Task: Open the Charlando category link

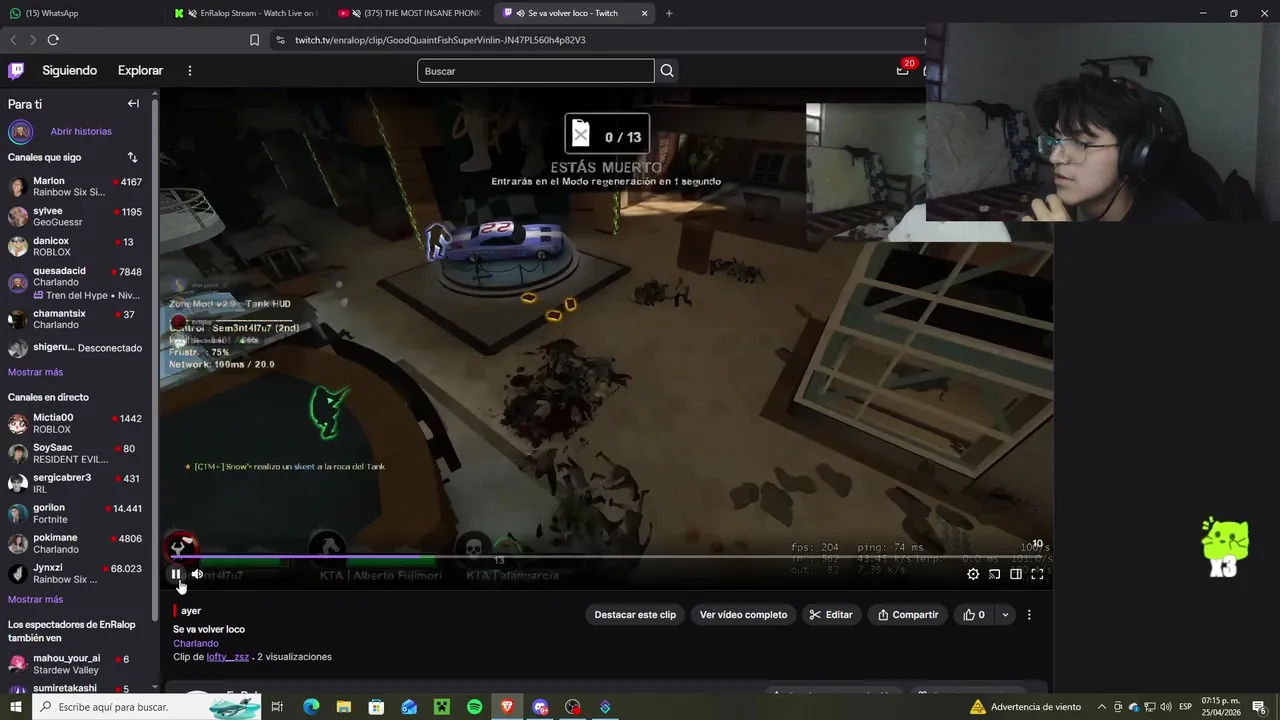Action: pos(196,643)
